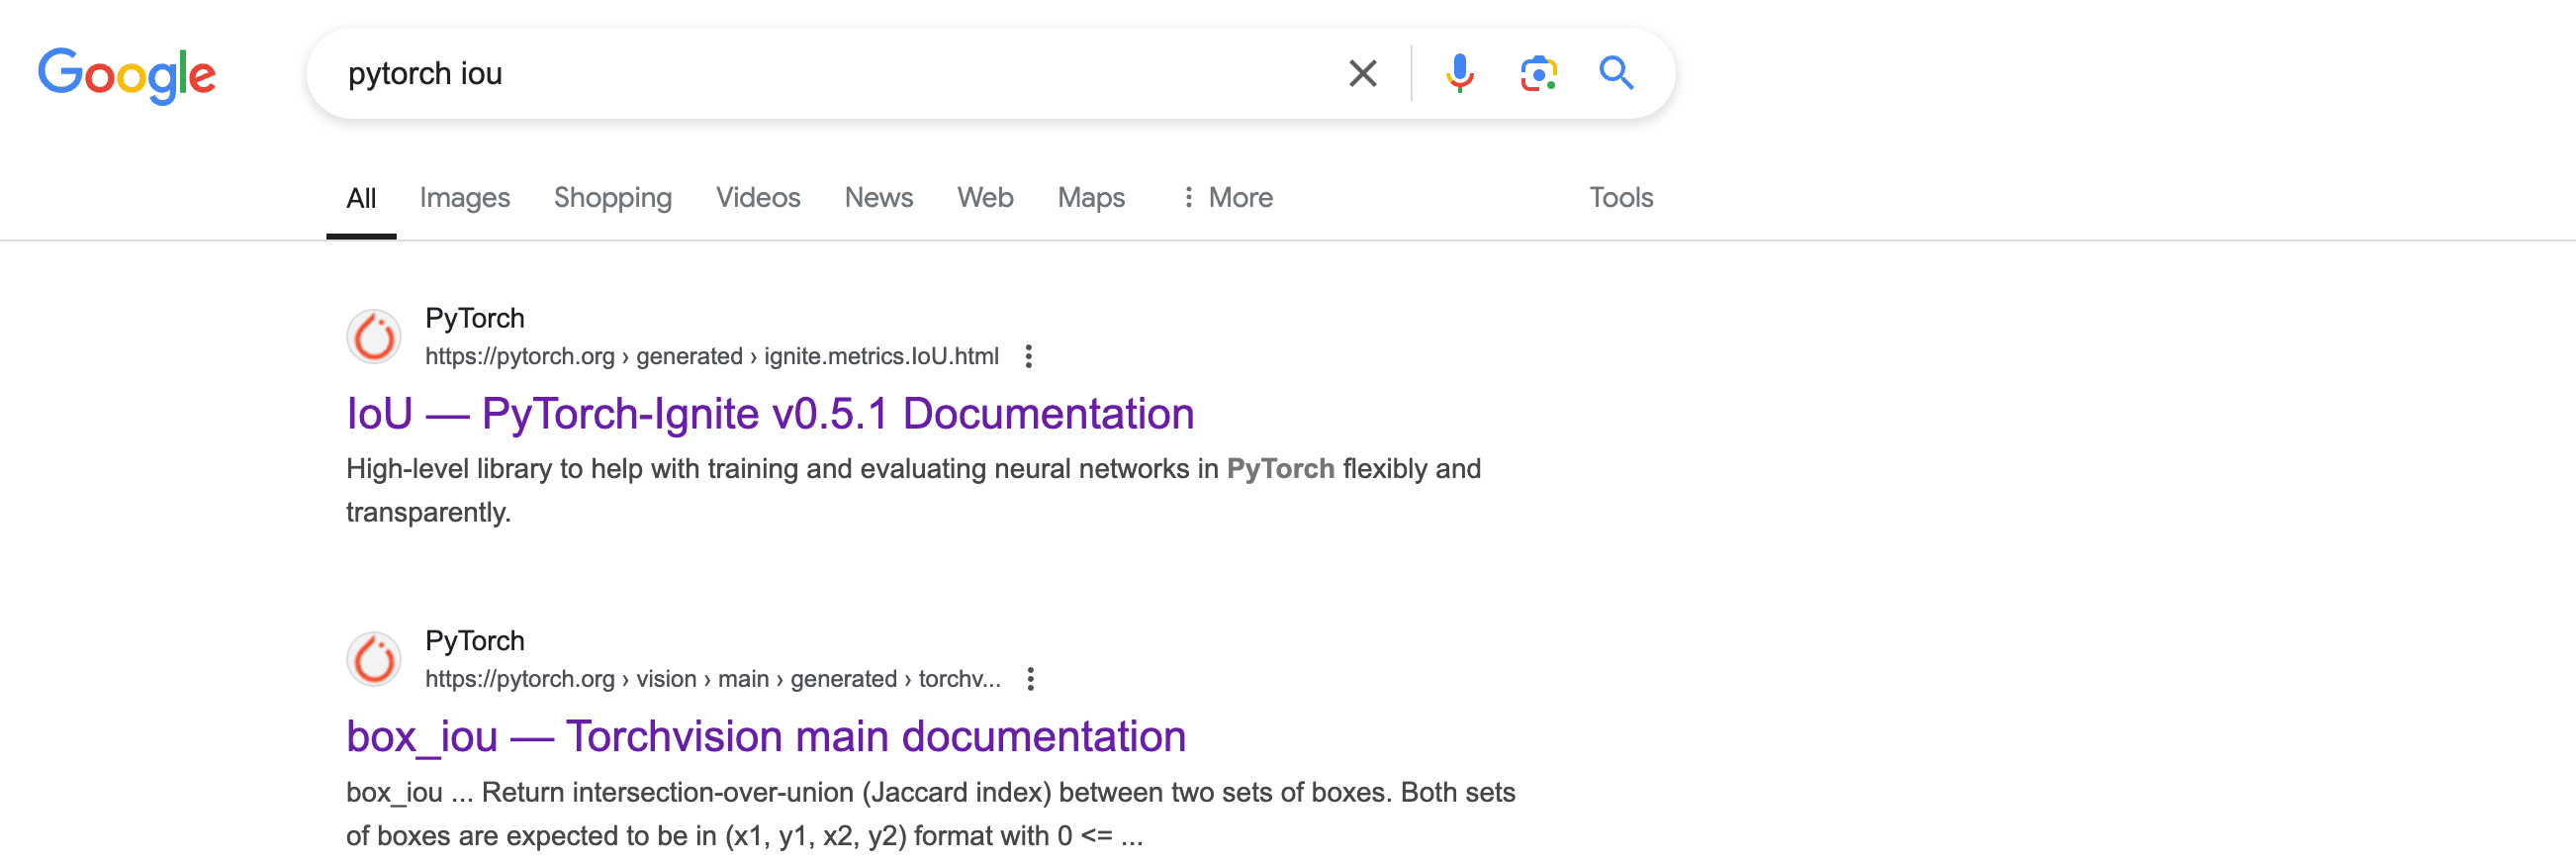Focus the search box containing pytorch iou

[830, 73]
